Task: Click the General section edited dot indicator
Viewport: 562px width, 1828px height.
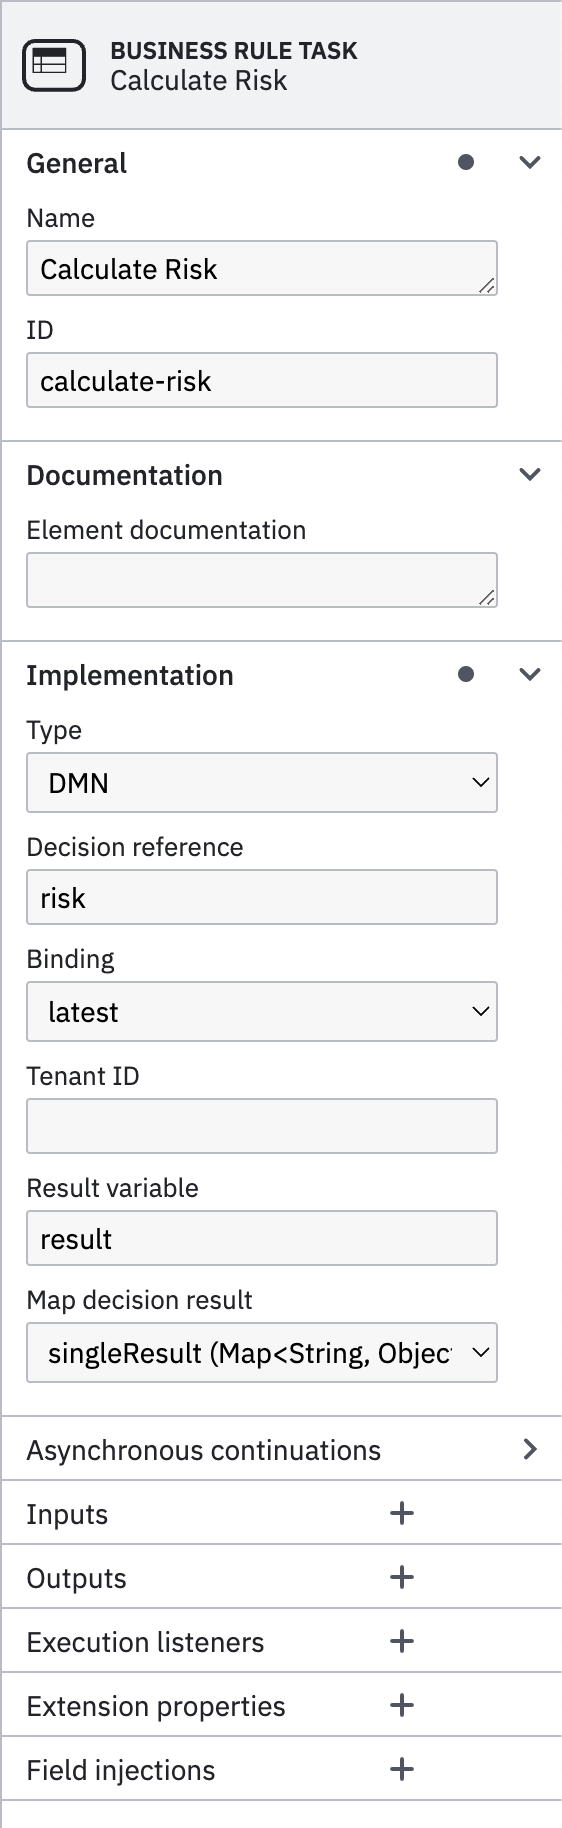Action: click(466, 162)
